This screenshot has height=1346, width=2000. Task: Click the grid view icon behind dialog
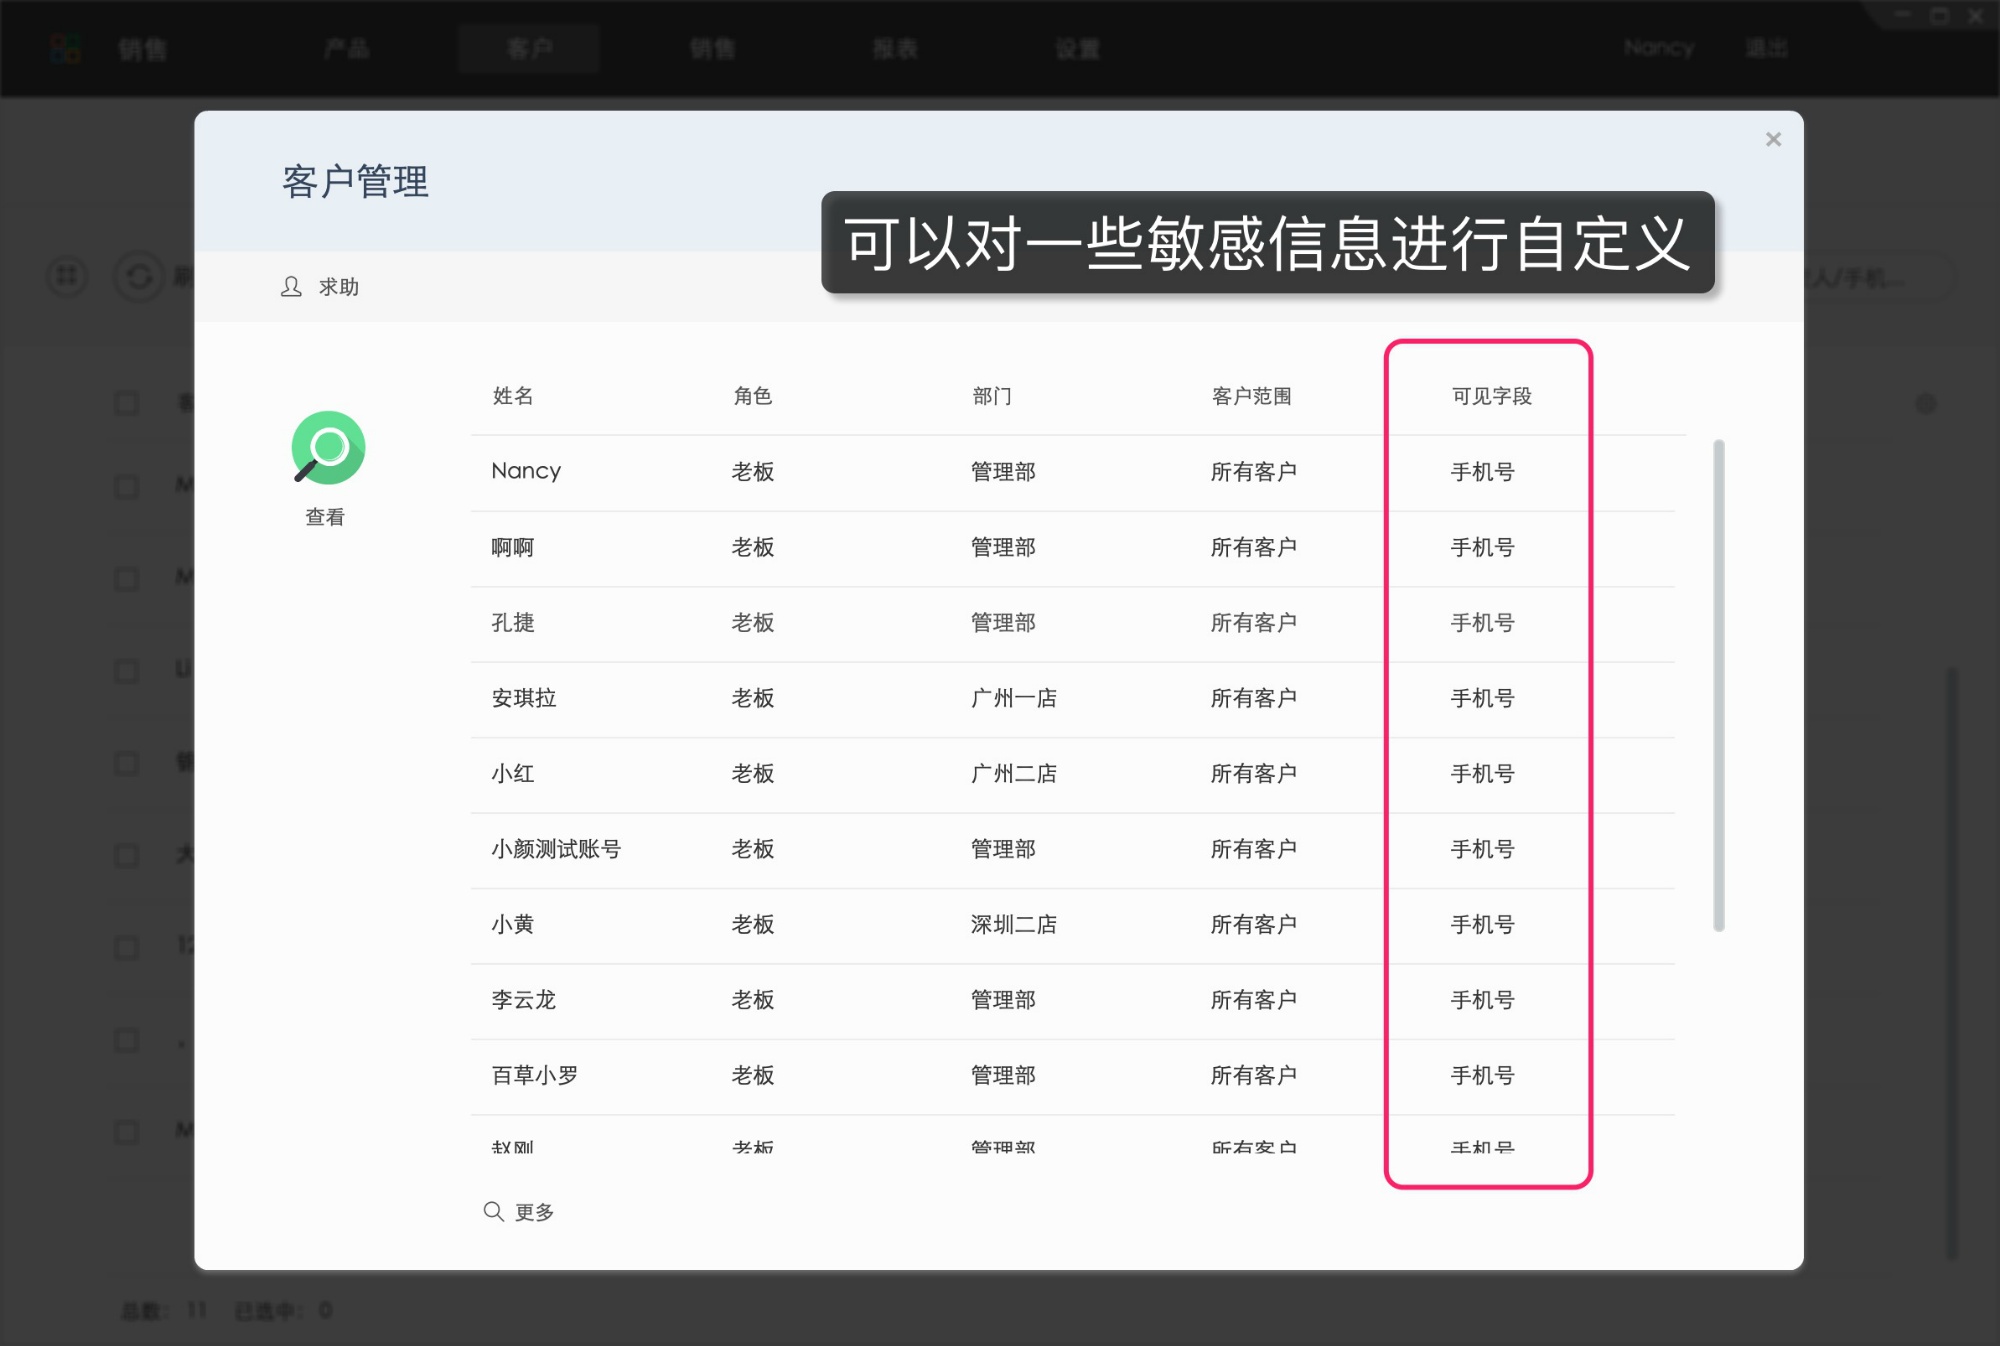[x=67, y=275]
